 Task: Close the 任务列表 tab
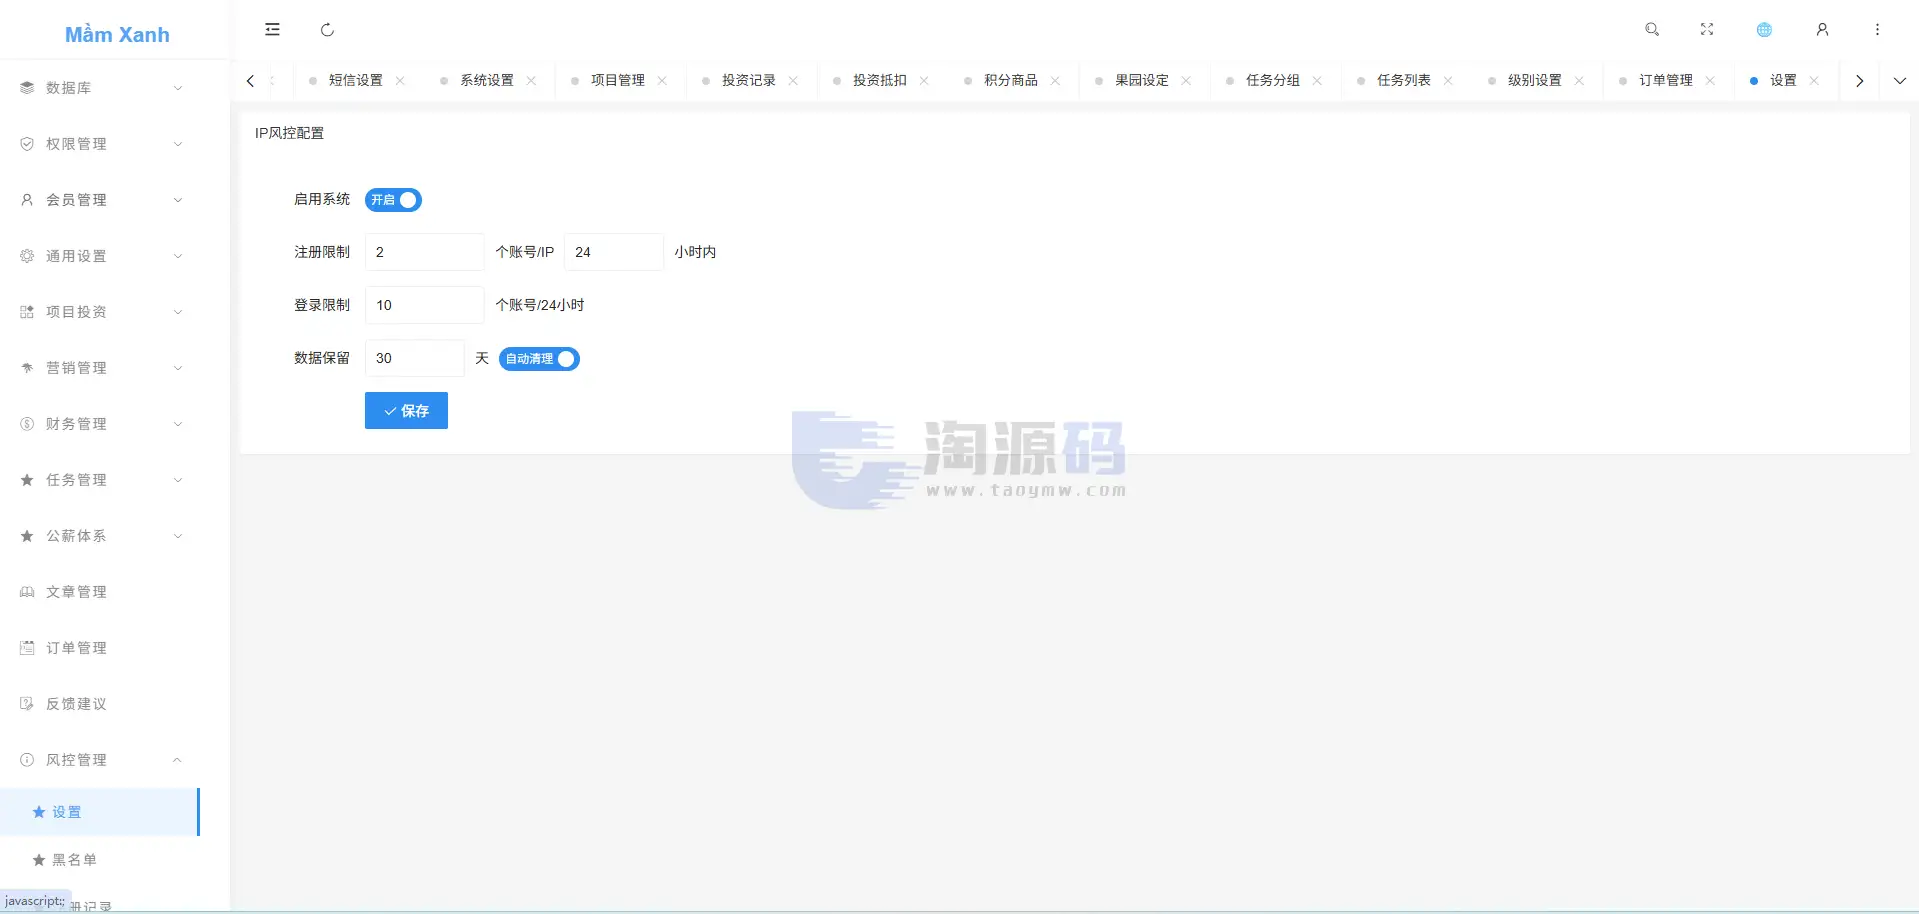point(1448,81)
